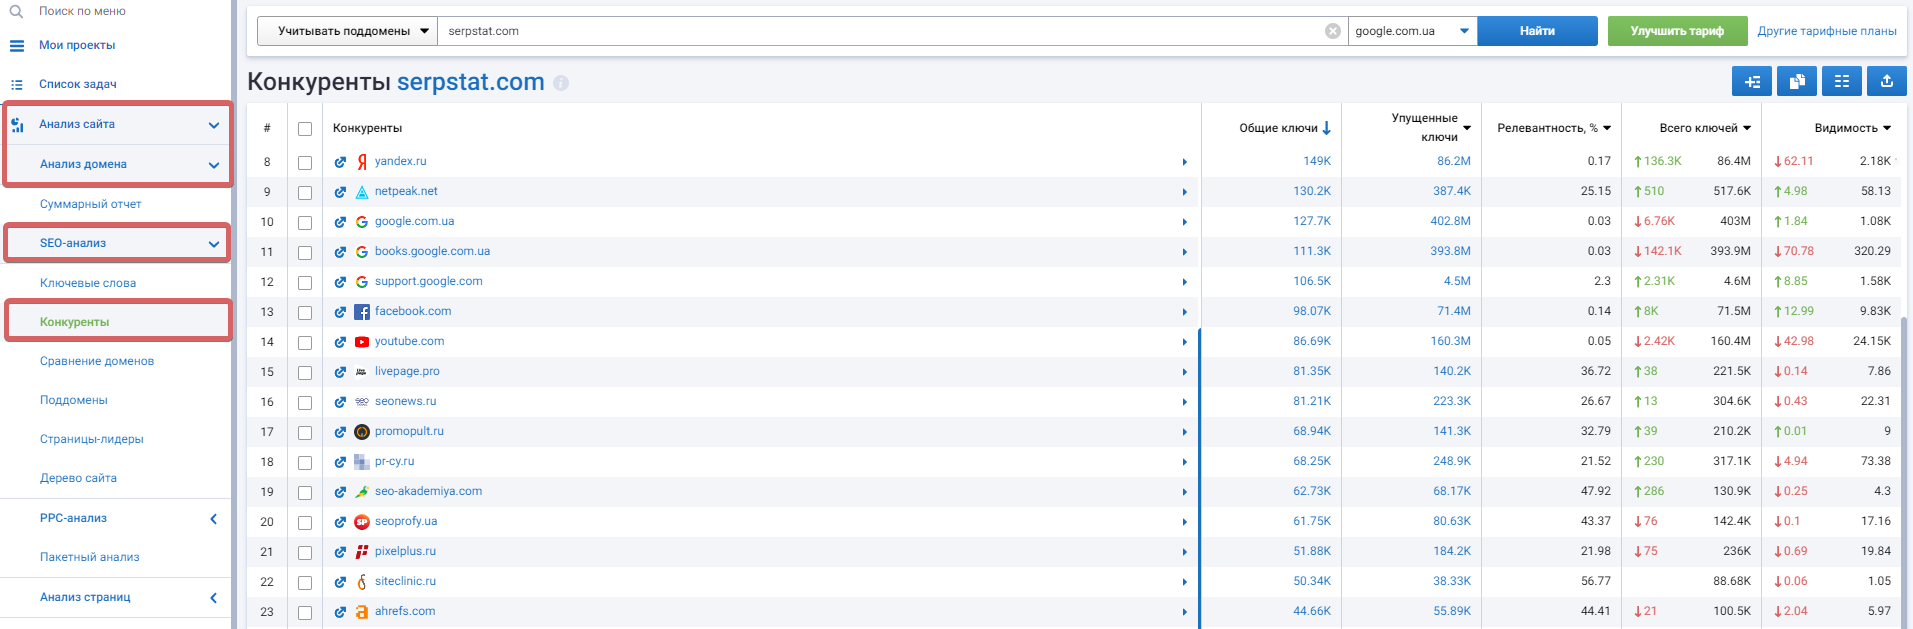Open the column settings icon button
This screenshot has width=1913, height=629.
tap(1841, 82)
